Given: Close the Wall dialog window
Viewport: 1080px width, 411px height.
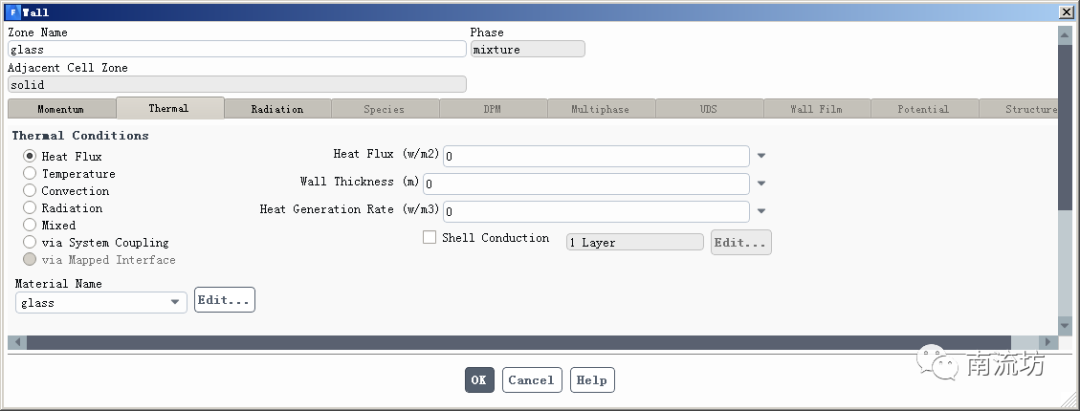Looking at the screenshot, I should tap(1064, 12).
